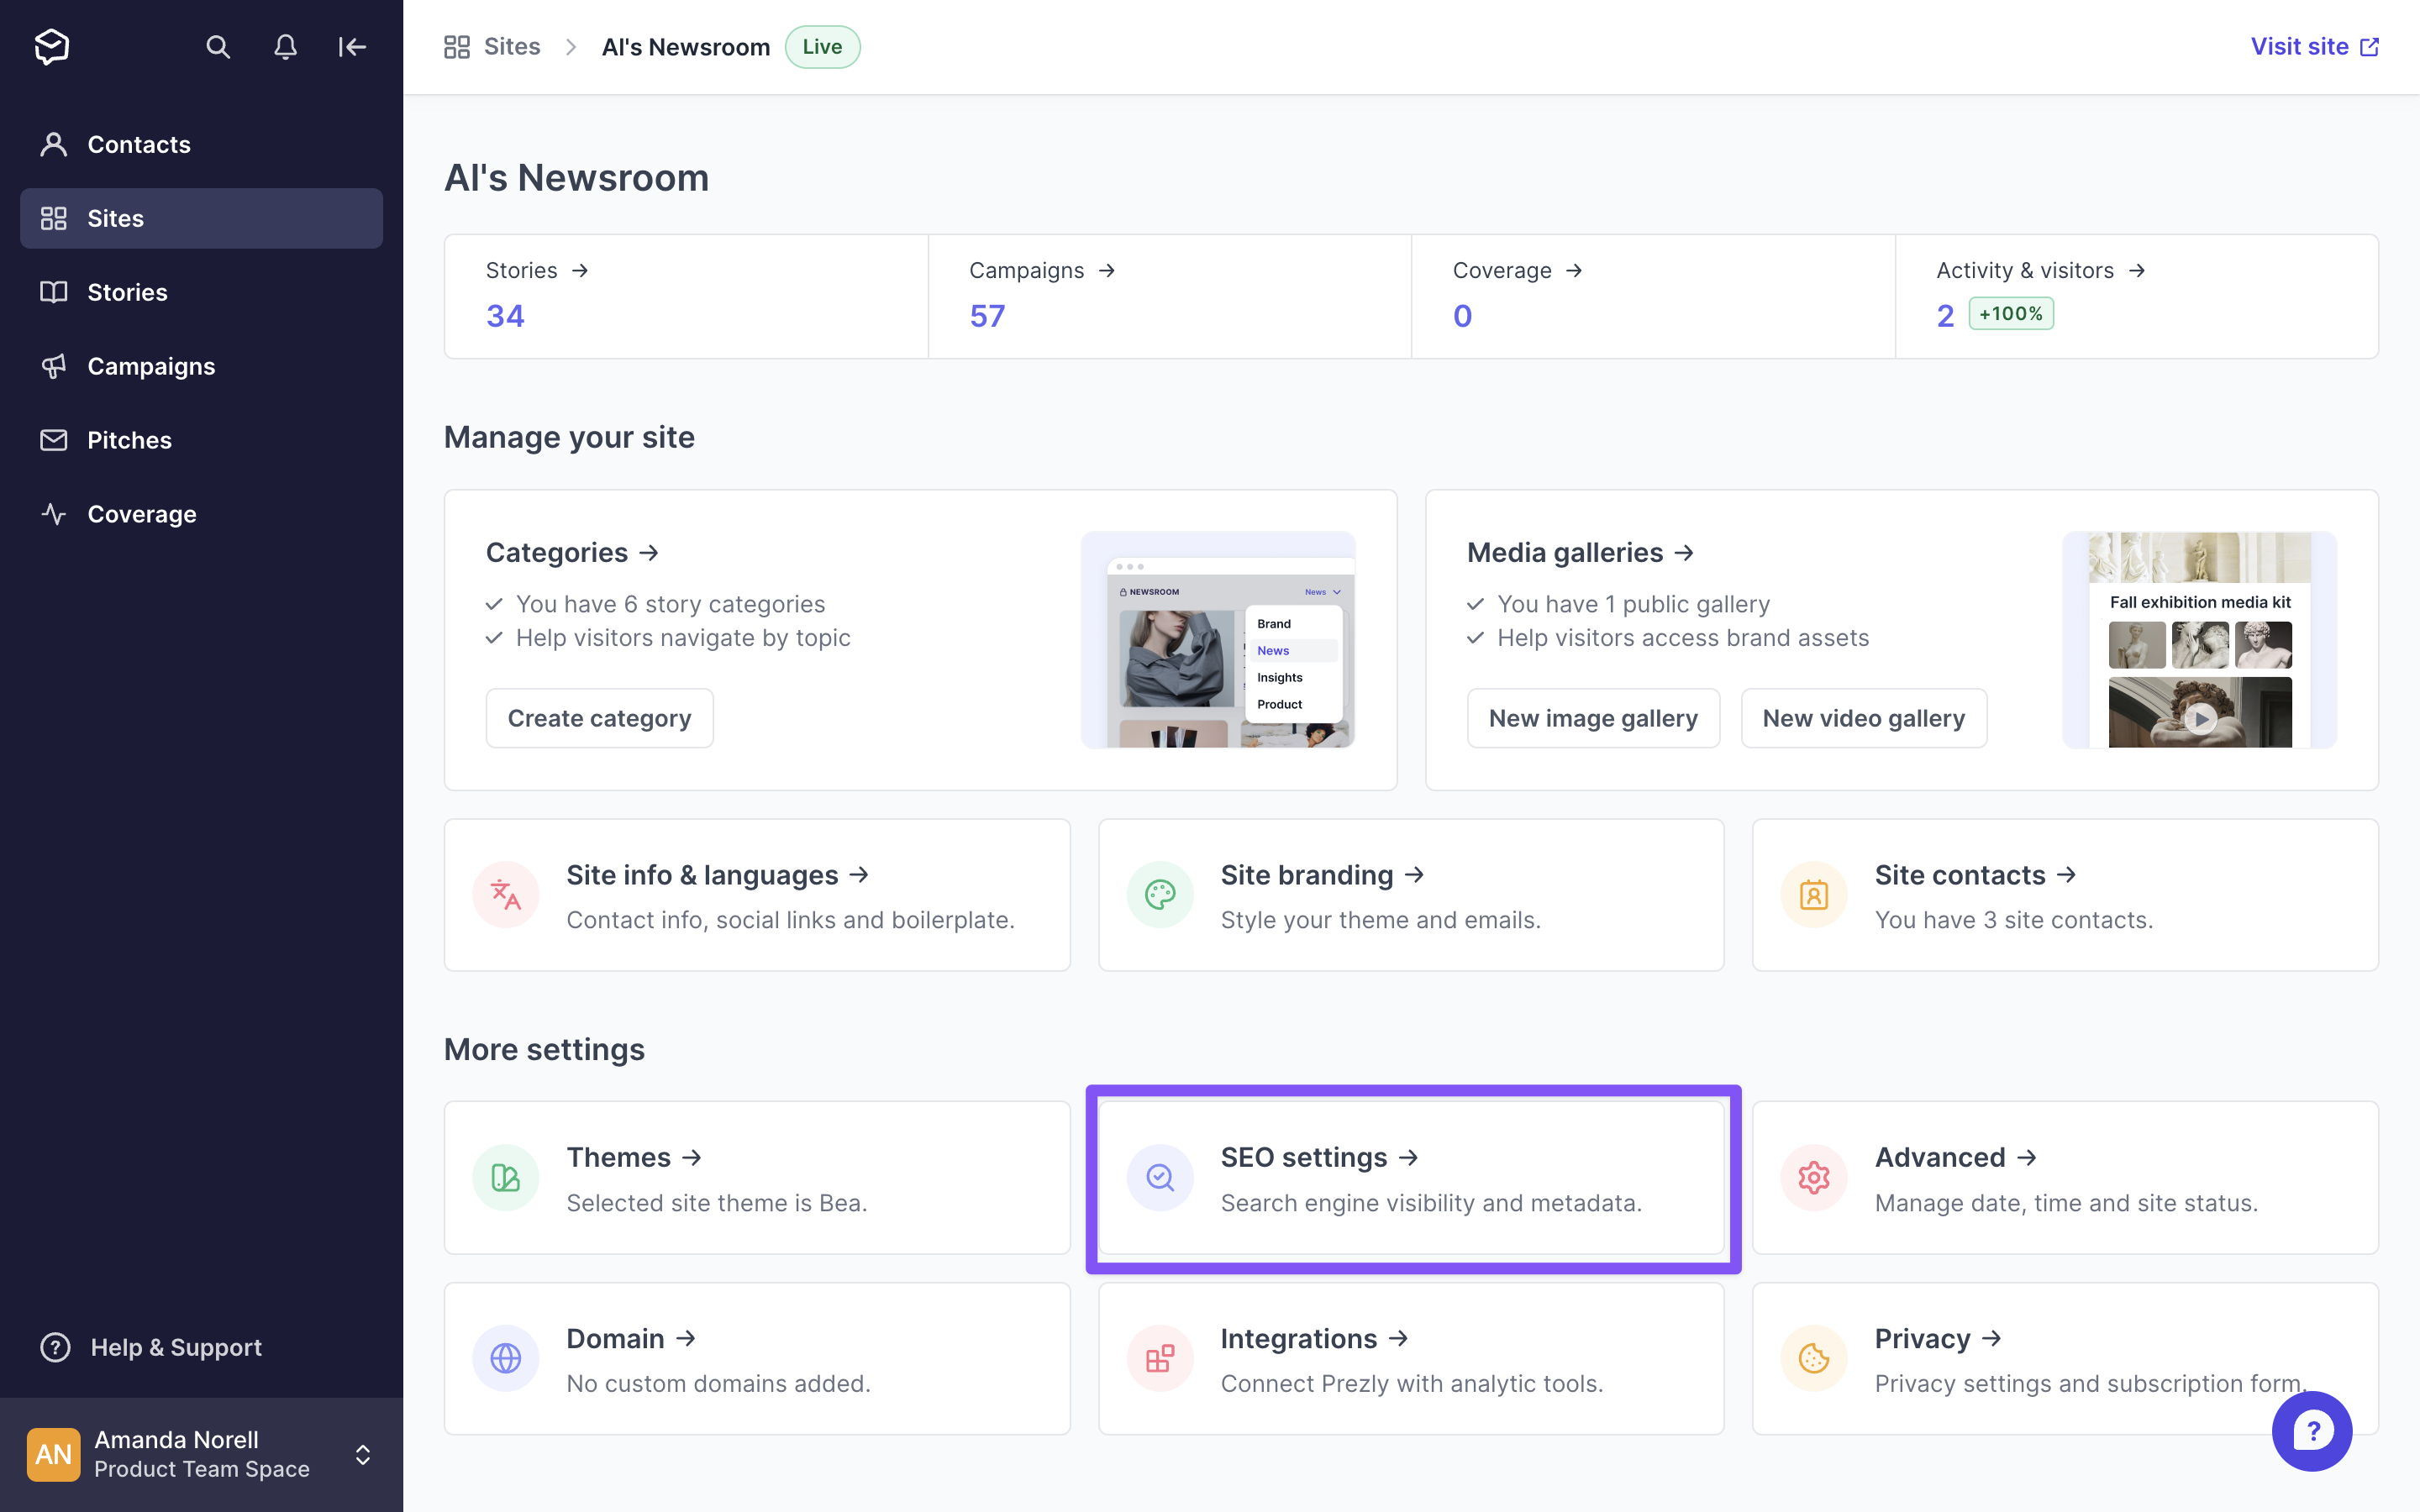Click the Fall exhibition media kit thumbnail

coord(2199,639)
